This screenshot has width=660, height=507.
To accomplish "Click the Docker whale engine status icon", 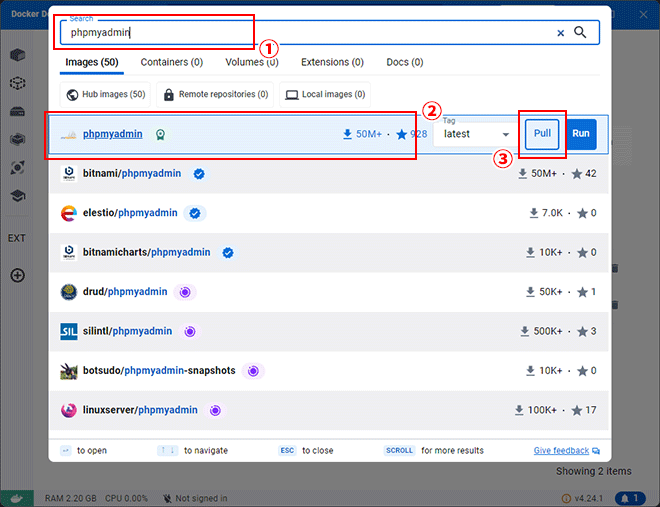I will click(x=17, y=499).
